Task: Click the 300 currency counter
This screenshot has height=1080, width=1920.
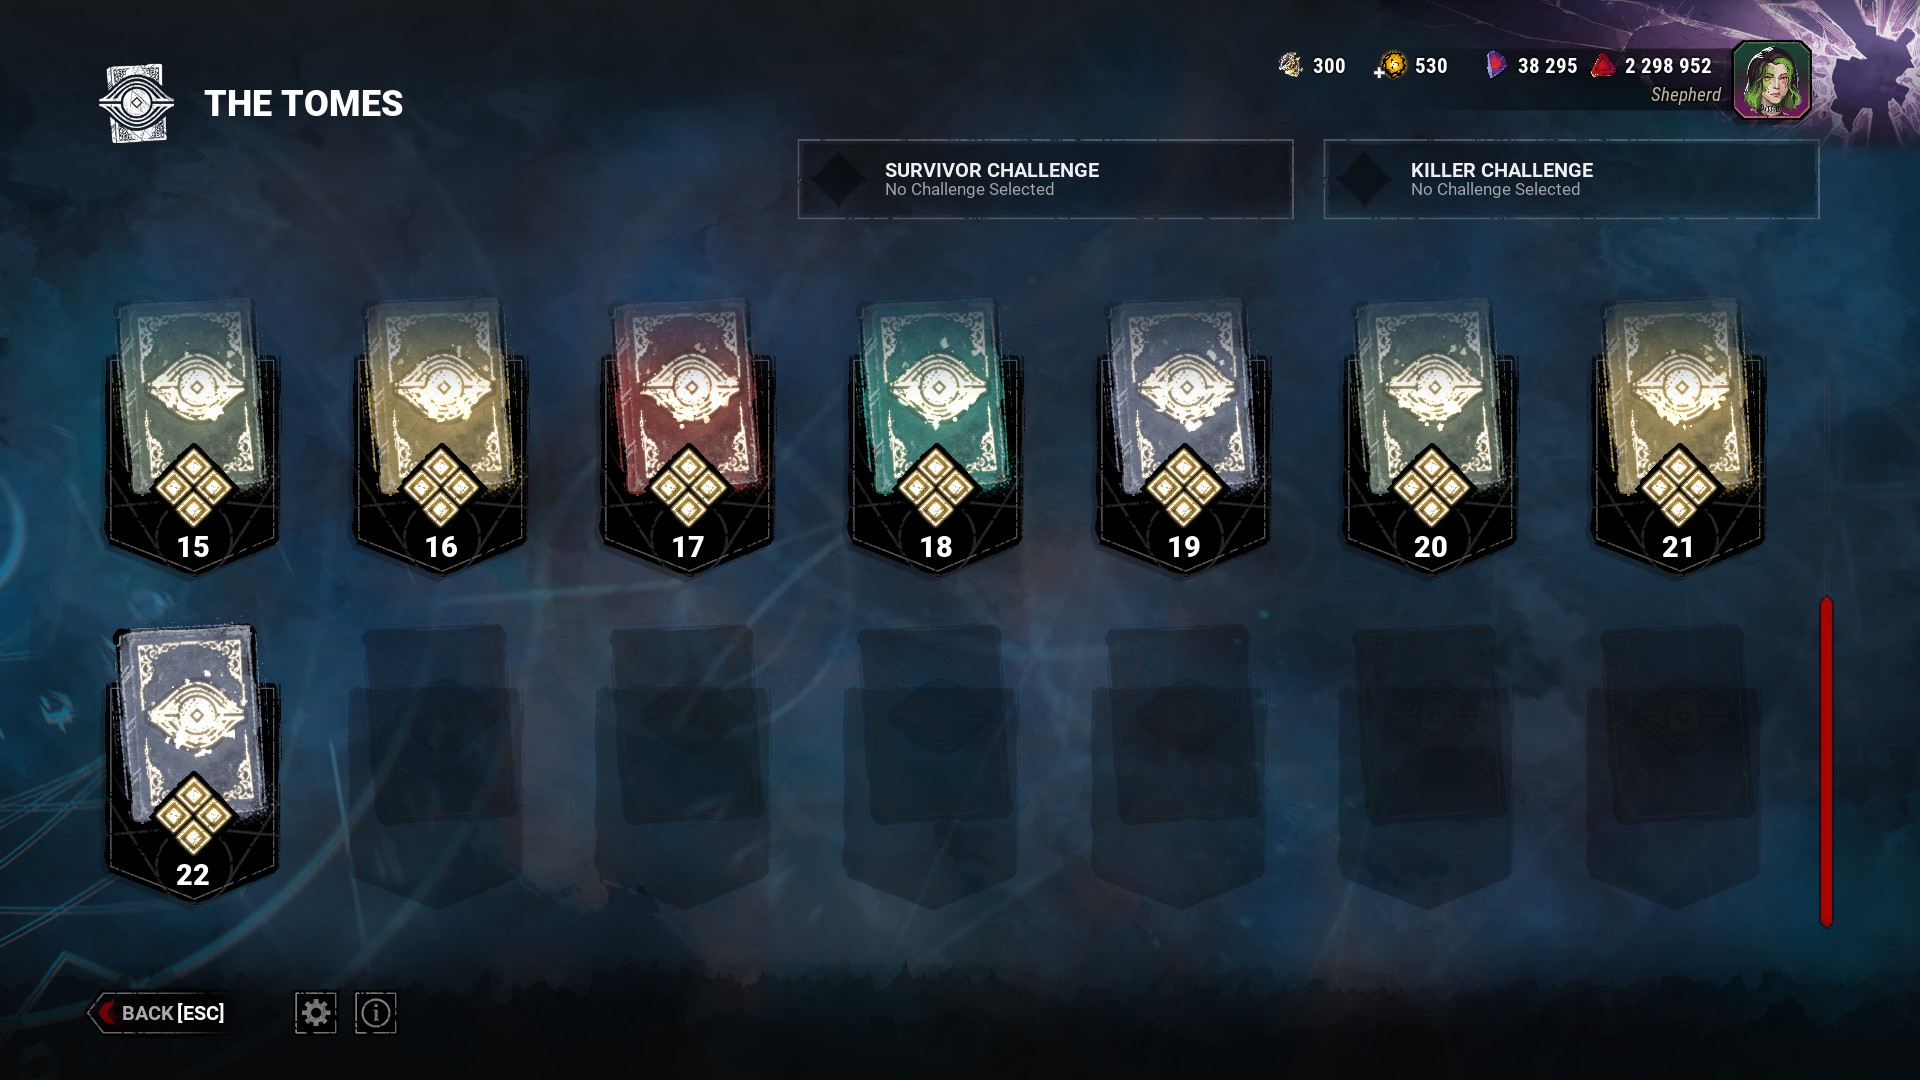Action: point(1312,66)
